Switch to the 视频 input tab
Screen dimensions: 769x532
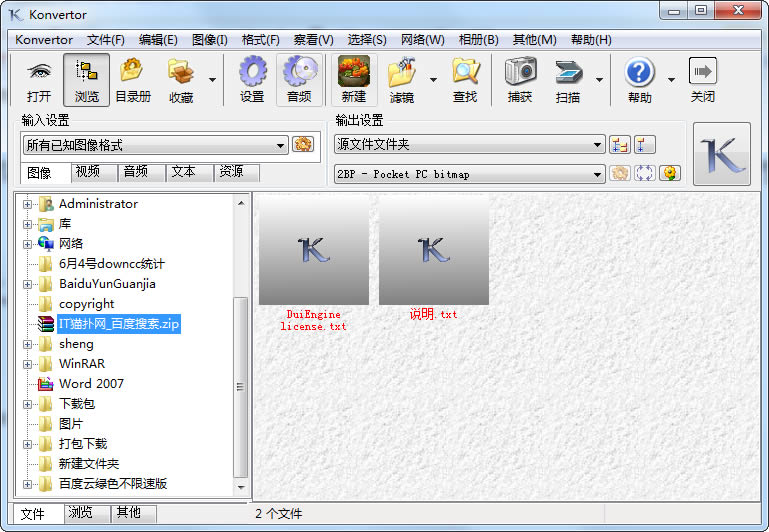click(93, 172)
